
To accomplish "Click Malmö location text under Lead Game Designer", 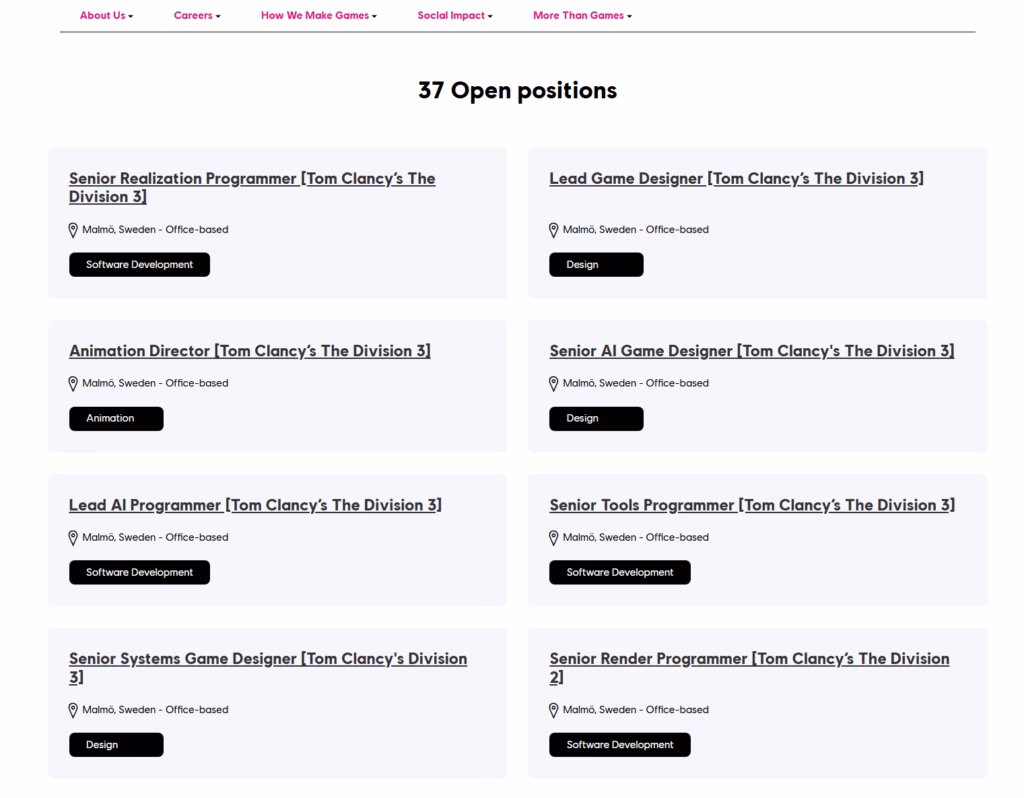I will click(635, 229).
